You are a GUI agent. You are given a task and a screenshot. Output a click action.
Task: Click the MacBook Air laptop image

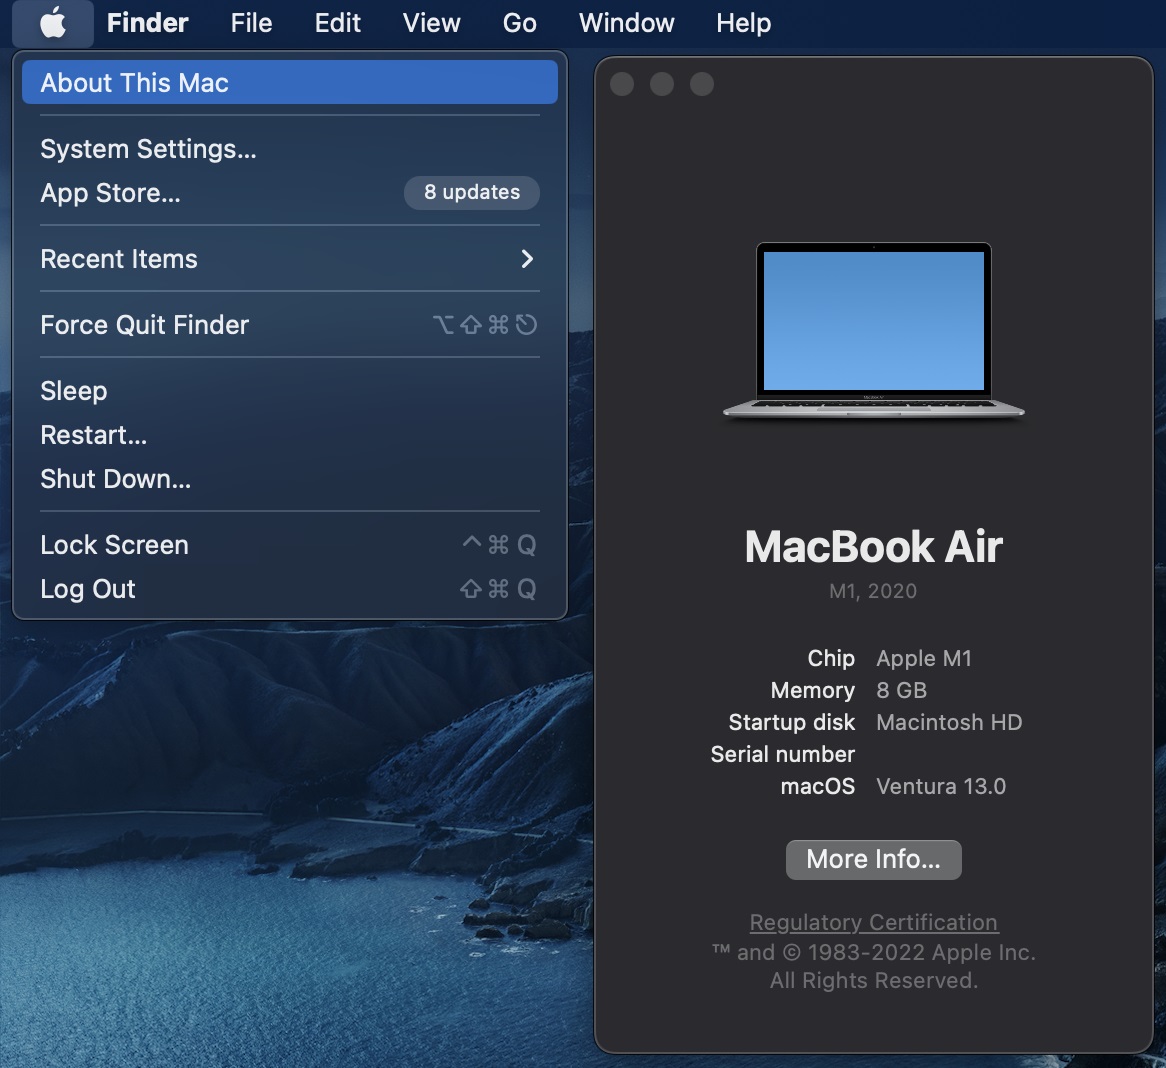pyautogui.click(x=873, y=331)
